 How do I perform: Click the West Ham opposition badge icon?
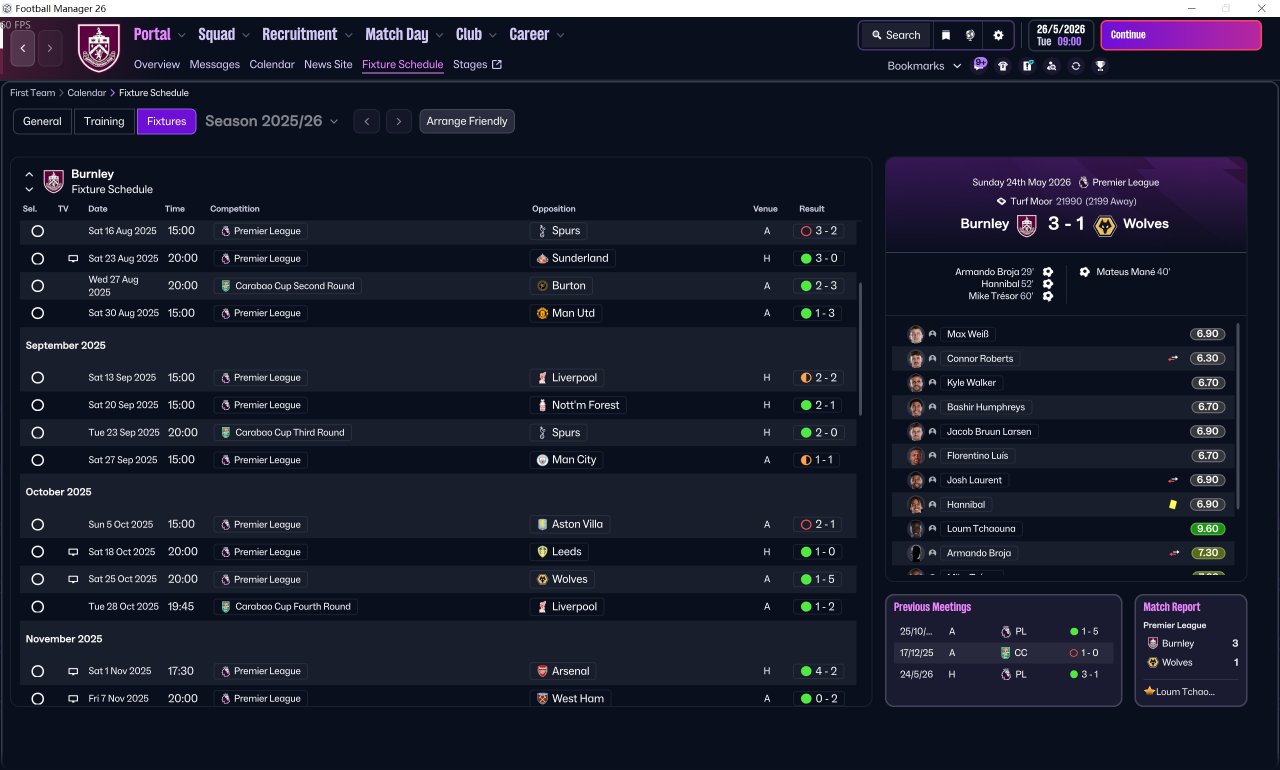coord(542,699)
